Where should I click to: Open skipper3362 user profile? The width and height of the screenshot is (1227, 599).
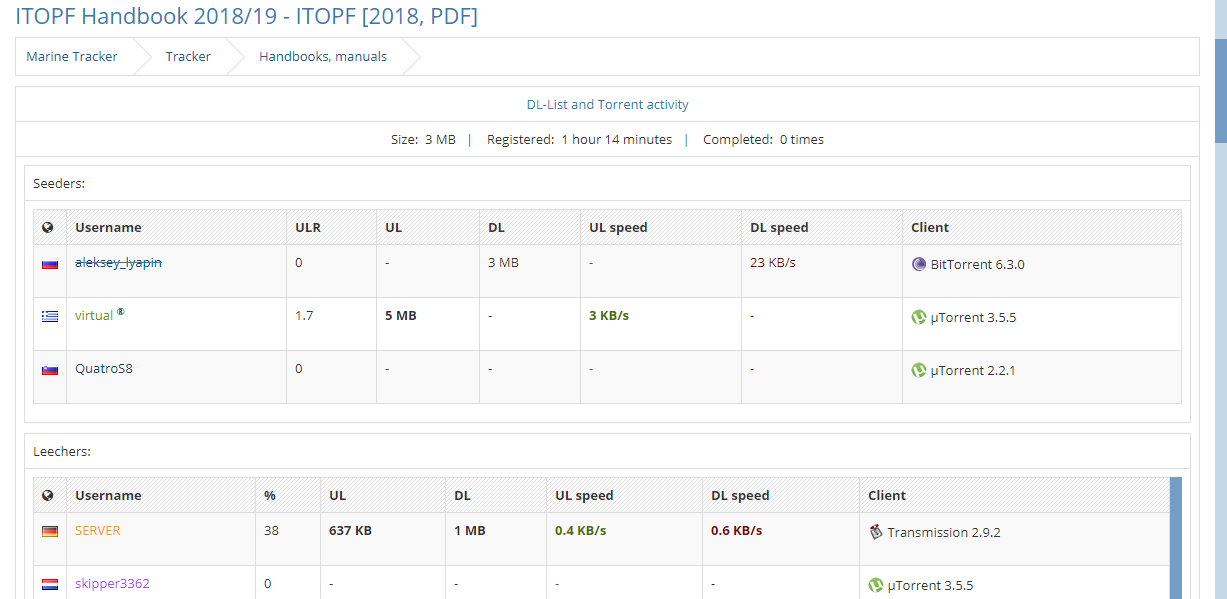pos(112,584)
